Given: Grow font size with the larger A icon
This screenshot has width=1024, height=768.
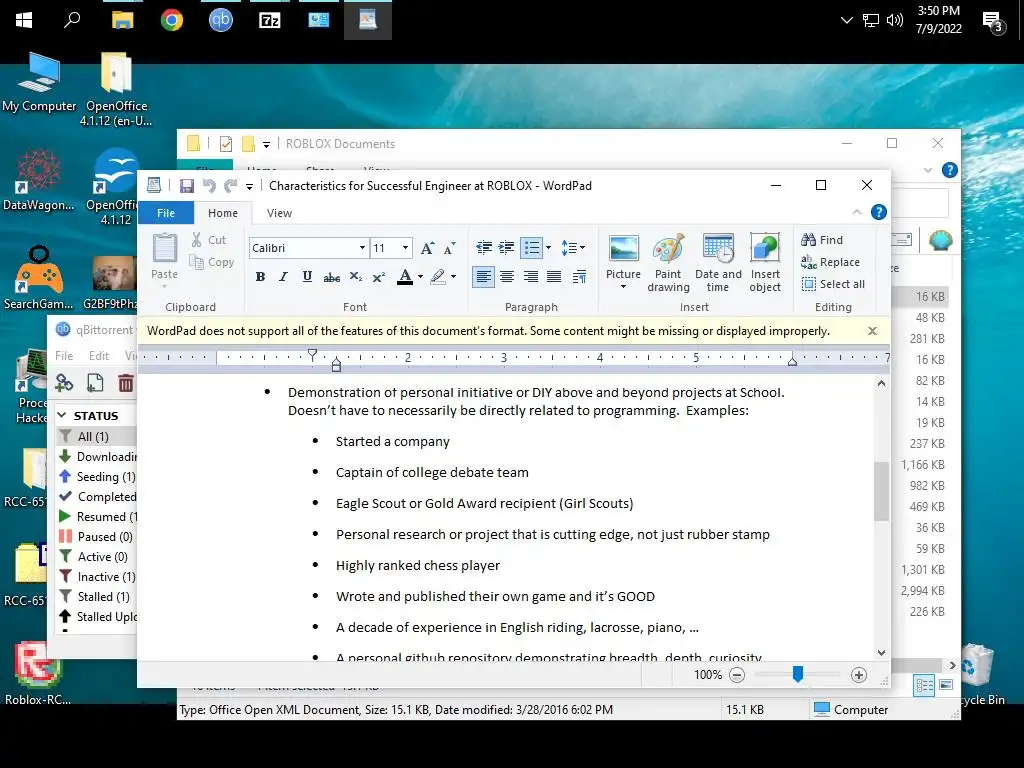Looking at the screenshot, I should click(427, 248).
